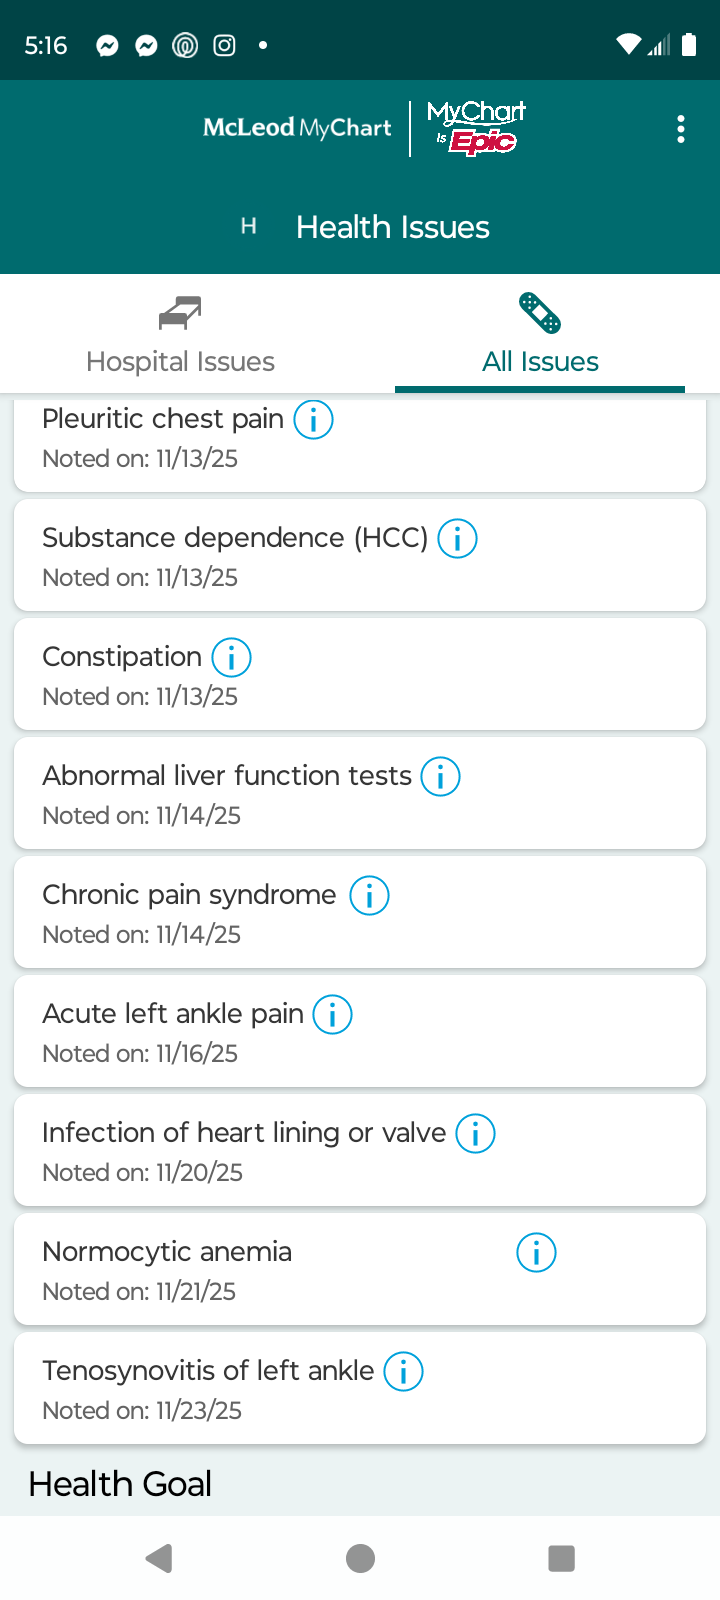Tap info icon beside Chronic pain syndrome

(369, 896)
